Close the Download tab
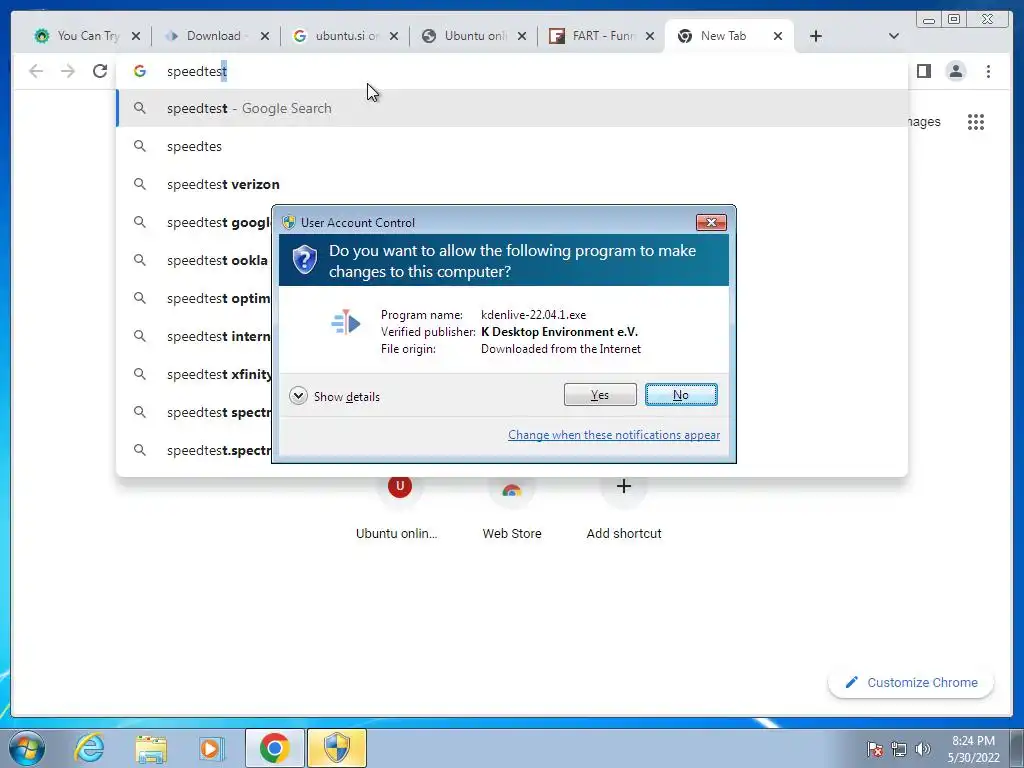1024x768 pixels. (264, 36)
